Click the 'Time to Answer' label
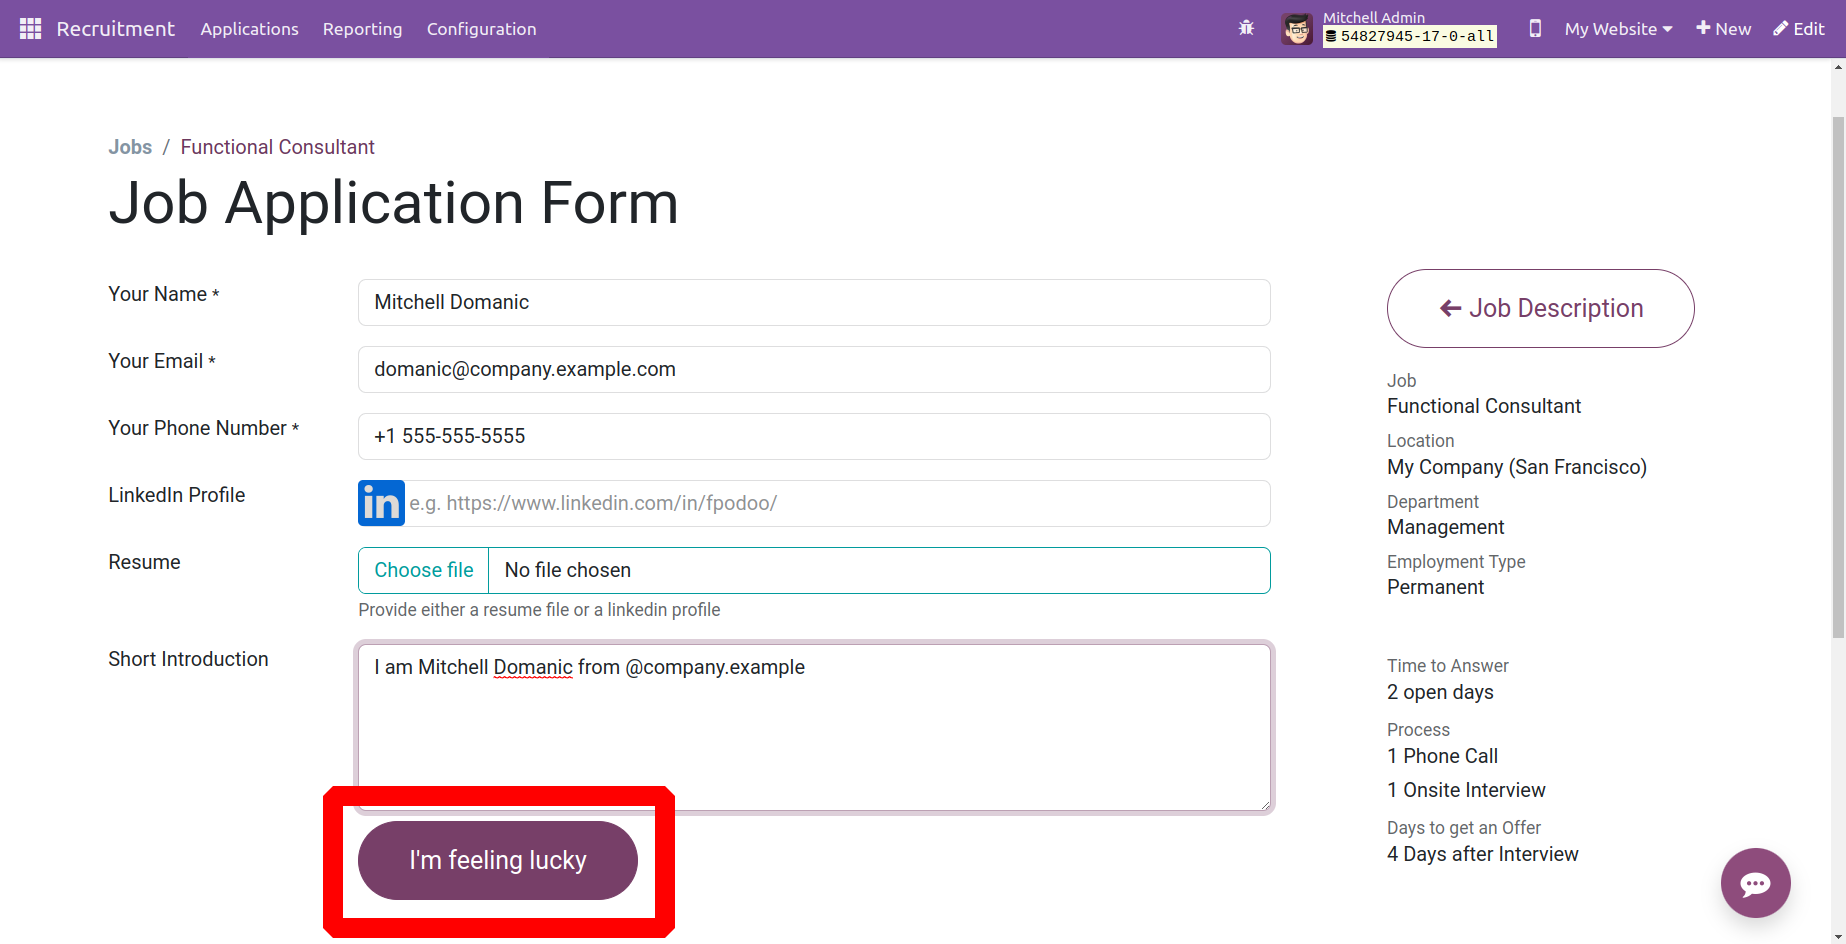 point(1447,666)
